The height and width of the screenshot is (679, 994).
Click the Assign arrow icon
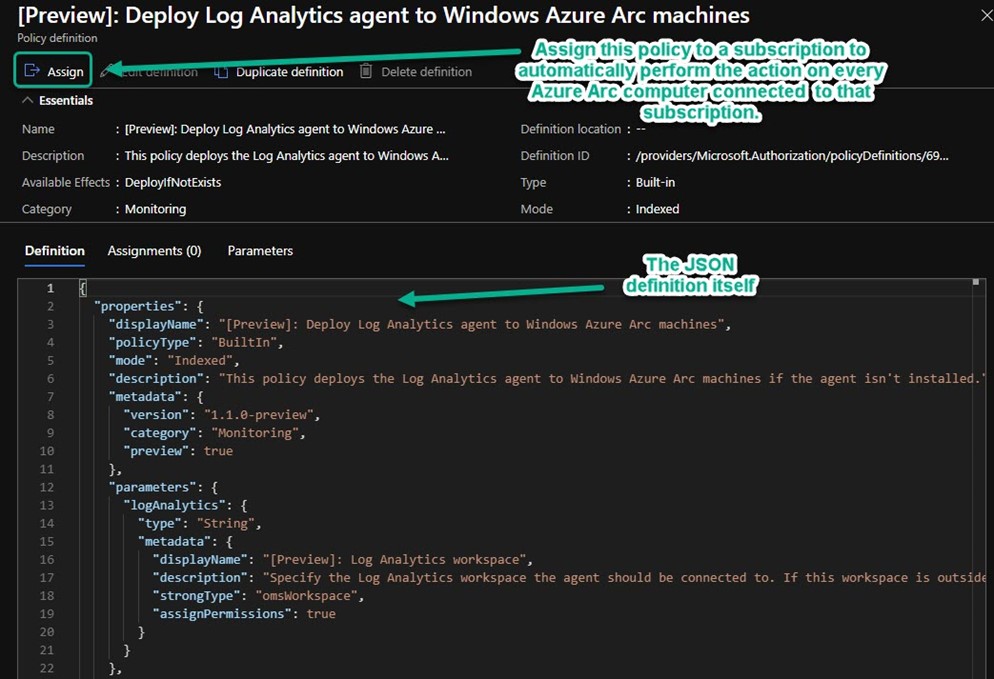click(32, 71)
